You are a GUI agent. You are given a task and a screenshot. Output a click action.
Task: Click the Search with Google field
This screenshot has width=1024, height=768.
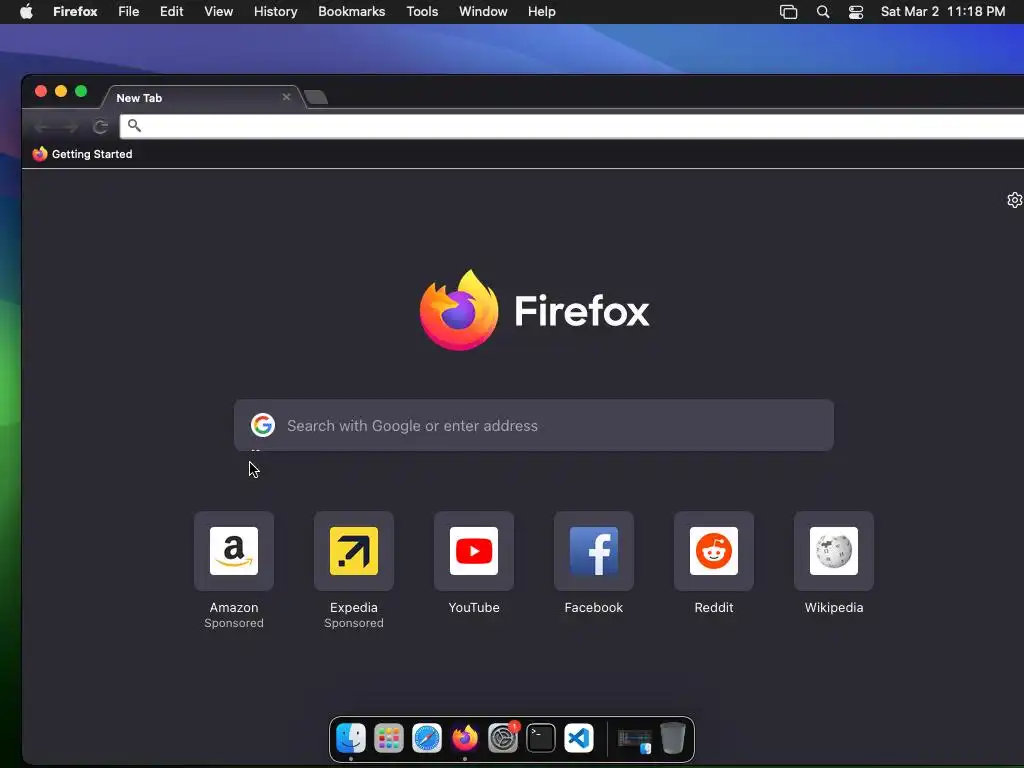point(534,425)
